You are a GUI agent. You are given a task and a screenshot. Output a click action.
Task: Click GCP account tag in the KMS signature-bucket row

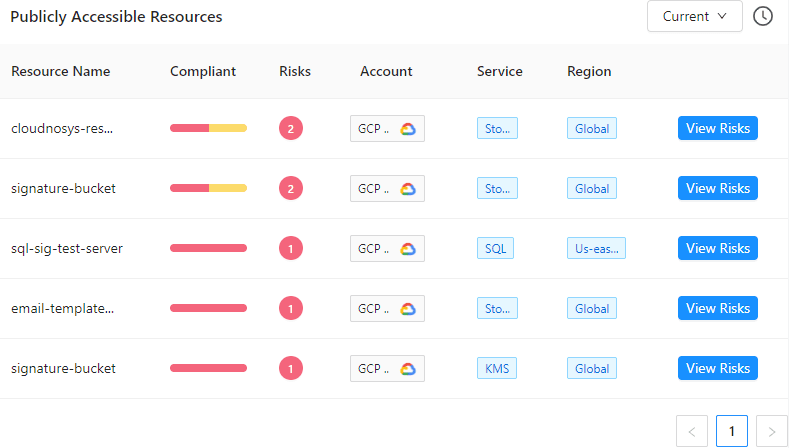tap(387, 368)
